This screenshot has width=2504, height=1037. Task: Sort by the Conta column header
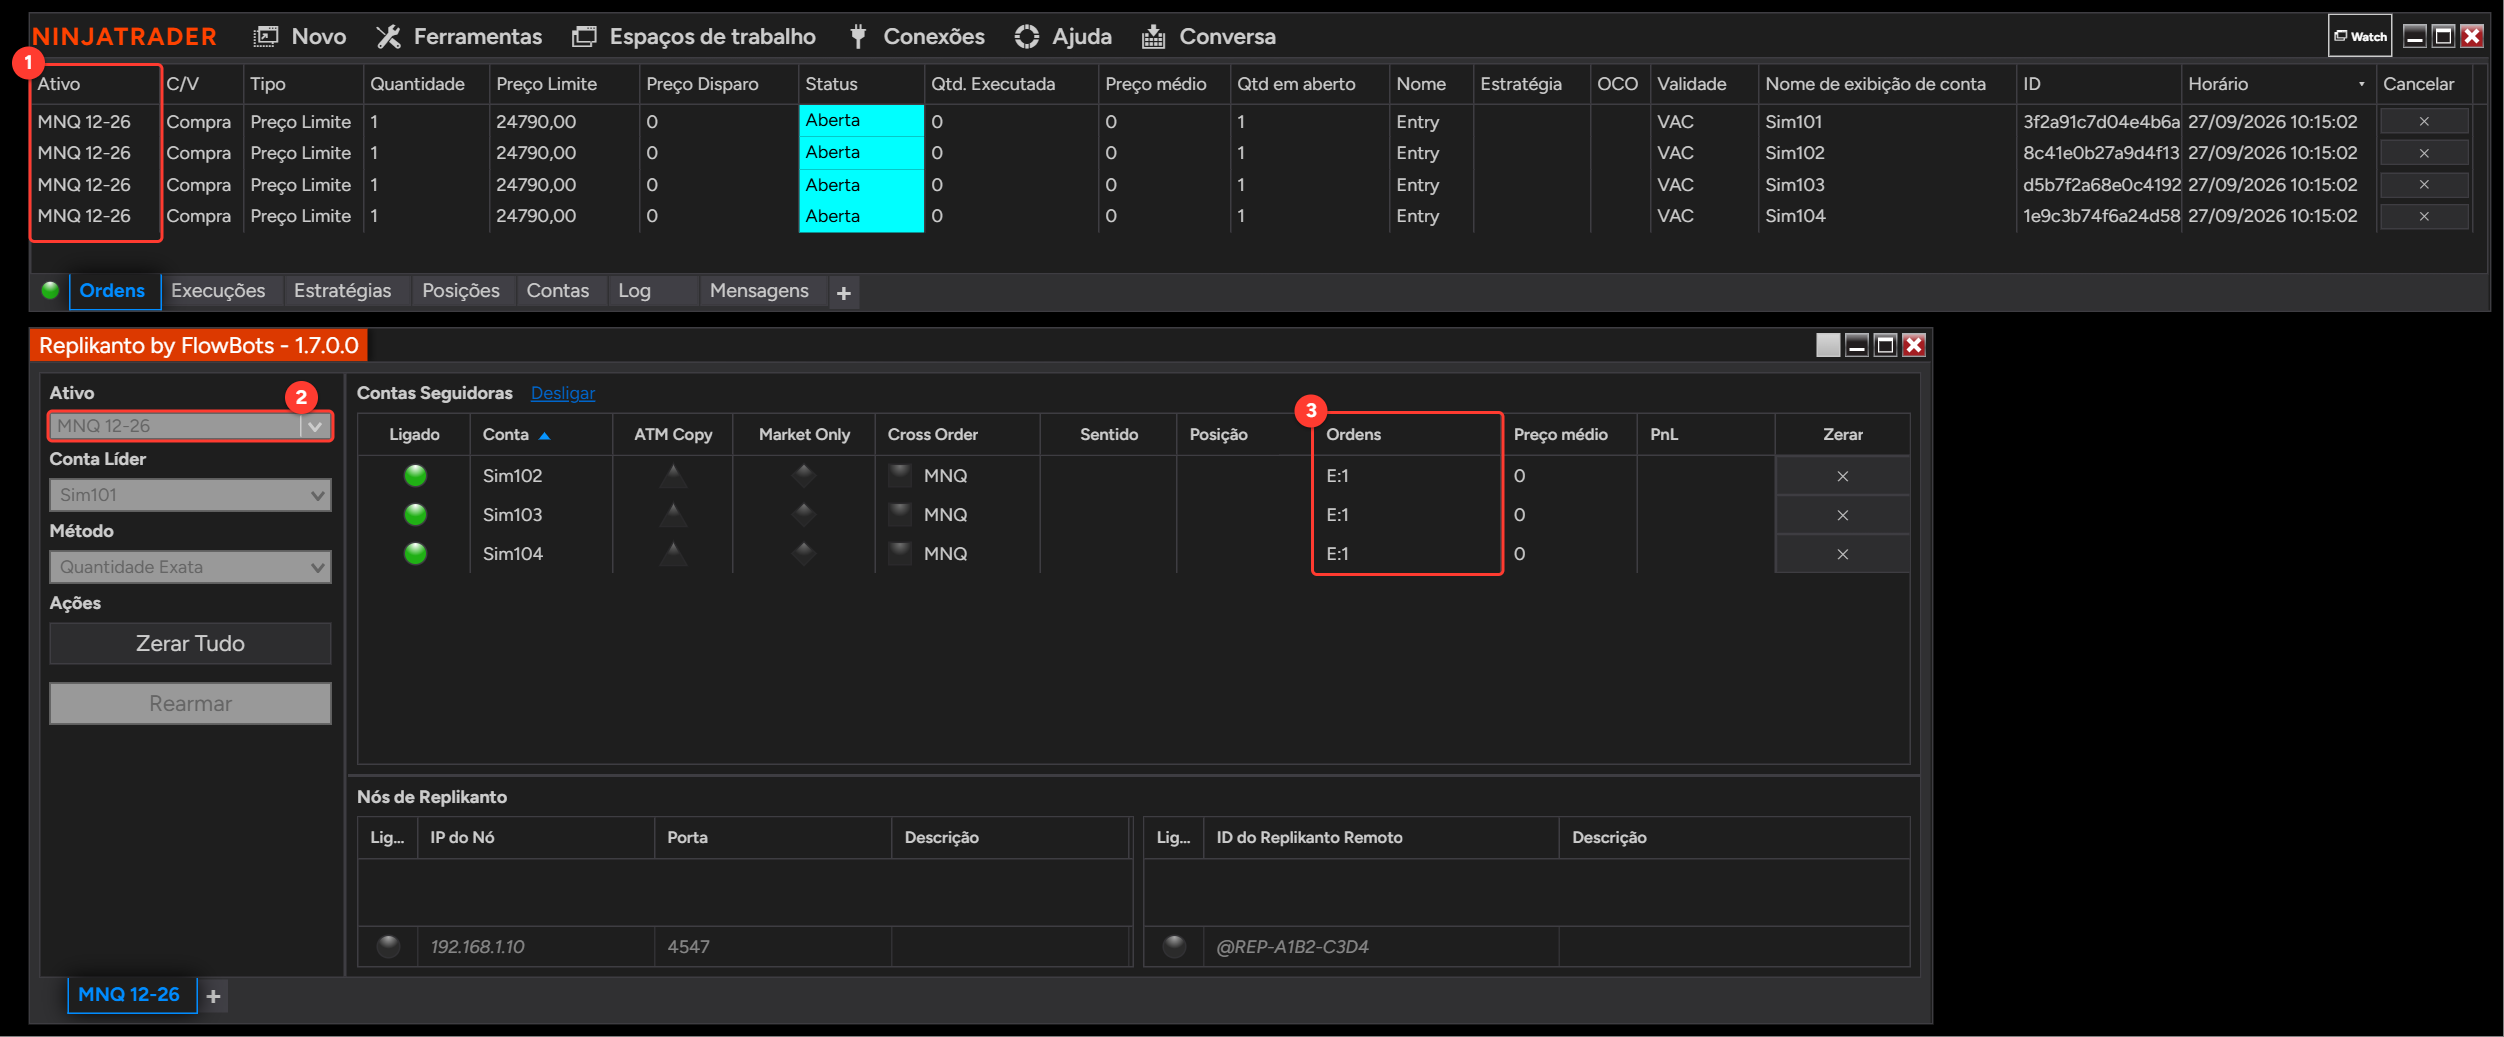click(x=540, y=435)
